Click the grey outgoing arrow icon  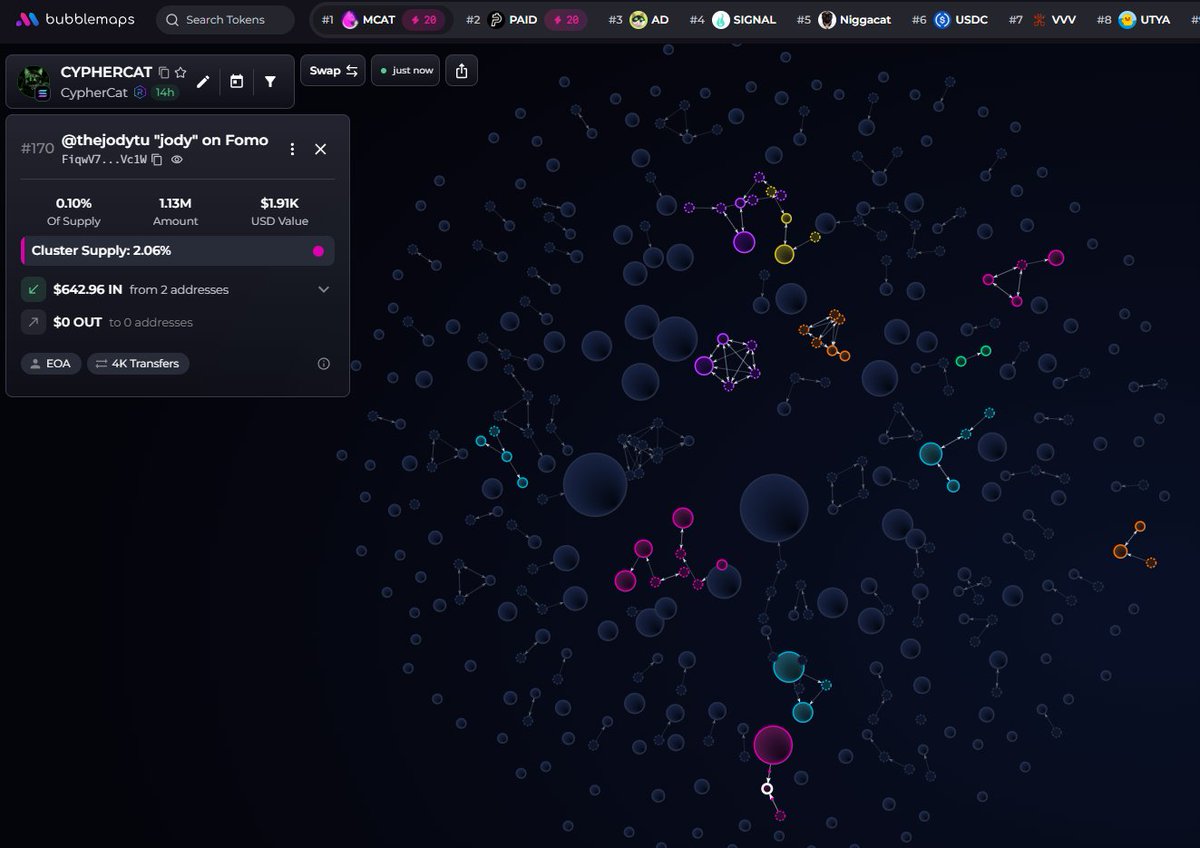click(33, 322)
